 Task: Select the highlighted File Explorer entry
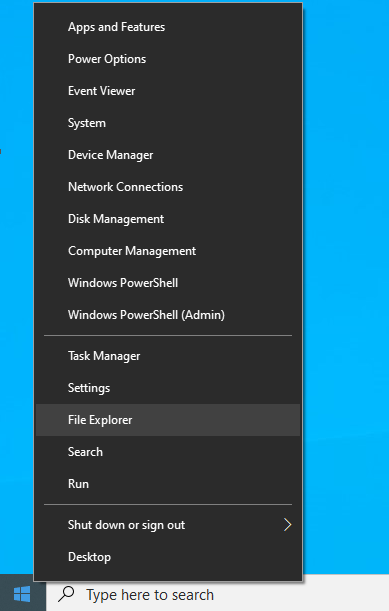168,420
